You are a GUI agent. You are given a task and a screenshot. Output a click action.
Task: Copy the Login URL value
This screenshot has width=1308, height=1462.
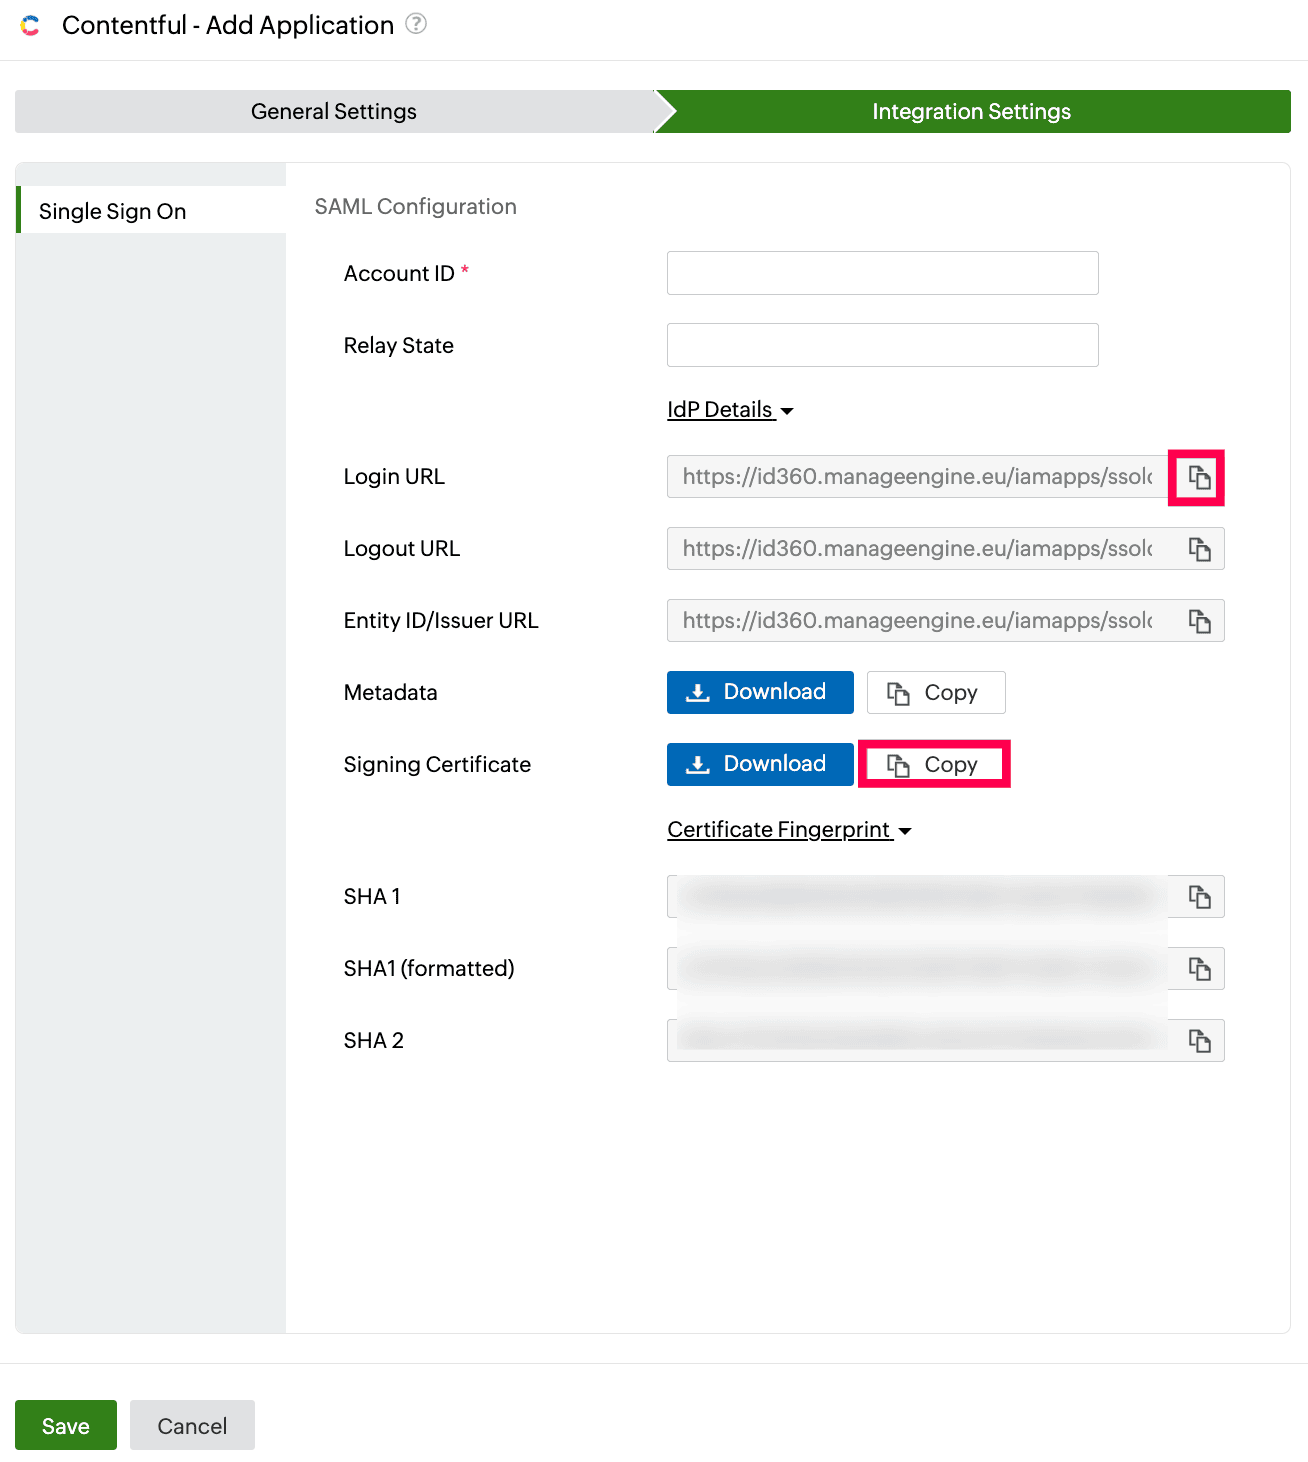coord(1199,477)
